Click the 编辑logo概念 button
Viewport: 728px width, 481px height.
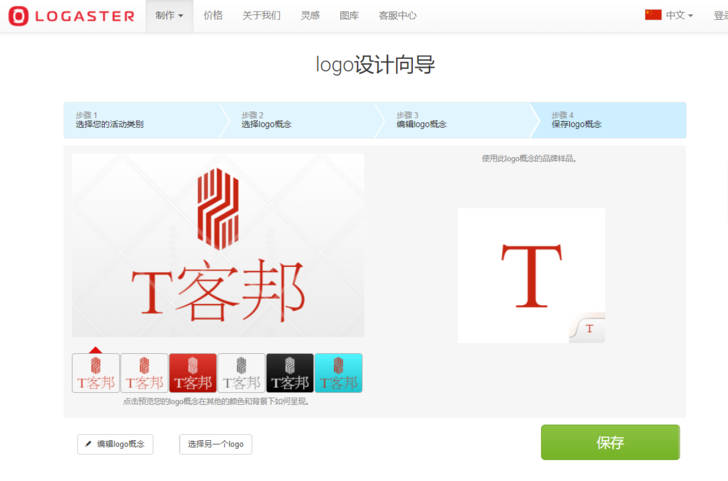click(x=115, y=444)
